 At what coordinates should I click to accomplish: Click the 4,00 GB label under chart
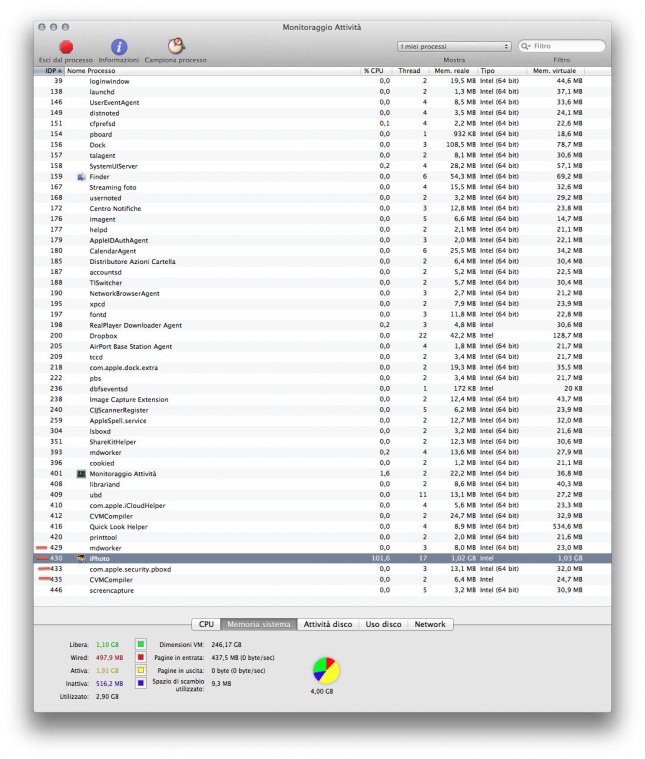pos(322,692)
